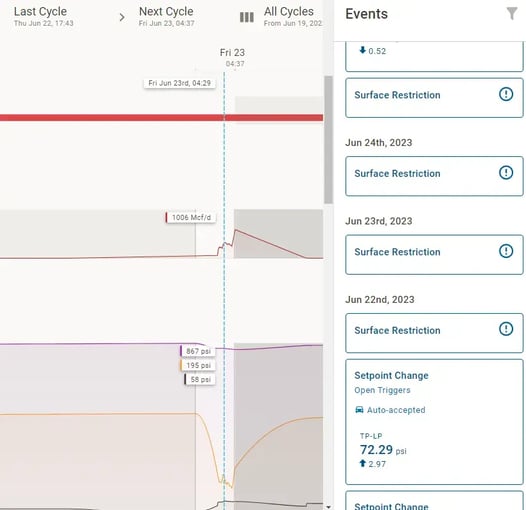The image size is (526, 510).
Task: Click the down arrow beside 0.52
Action: click(x=362, y=50)
